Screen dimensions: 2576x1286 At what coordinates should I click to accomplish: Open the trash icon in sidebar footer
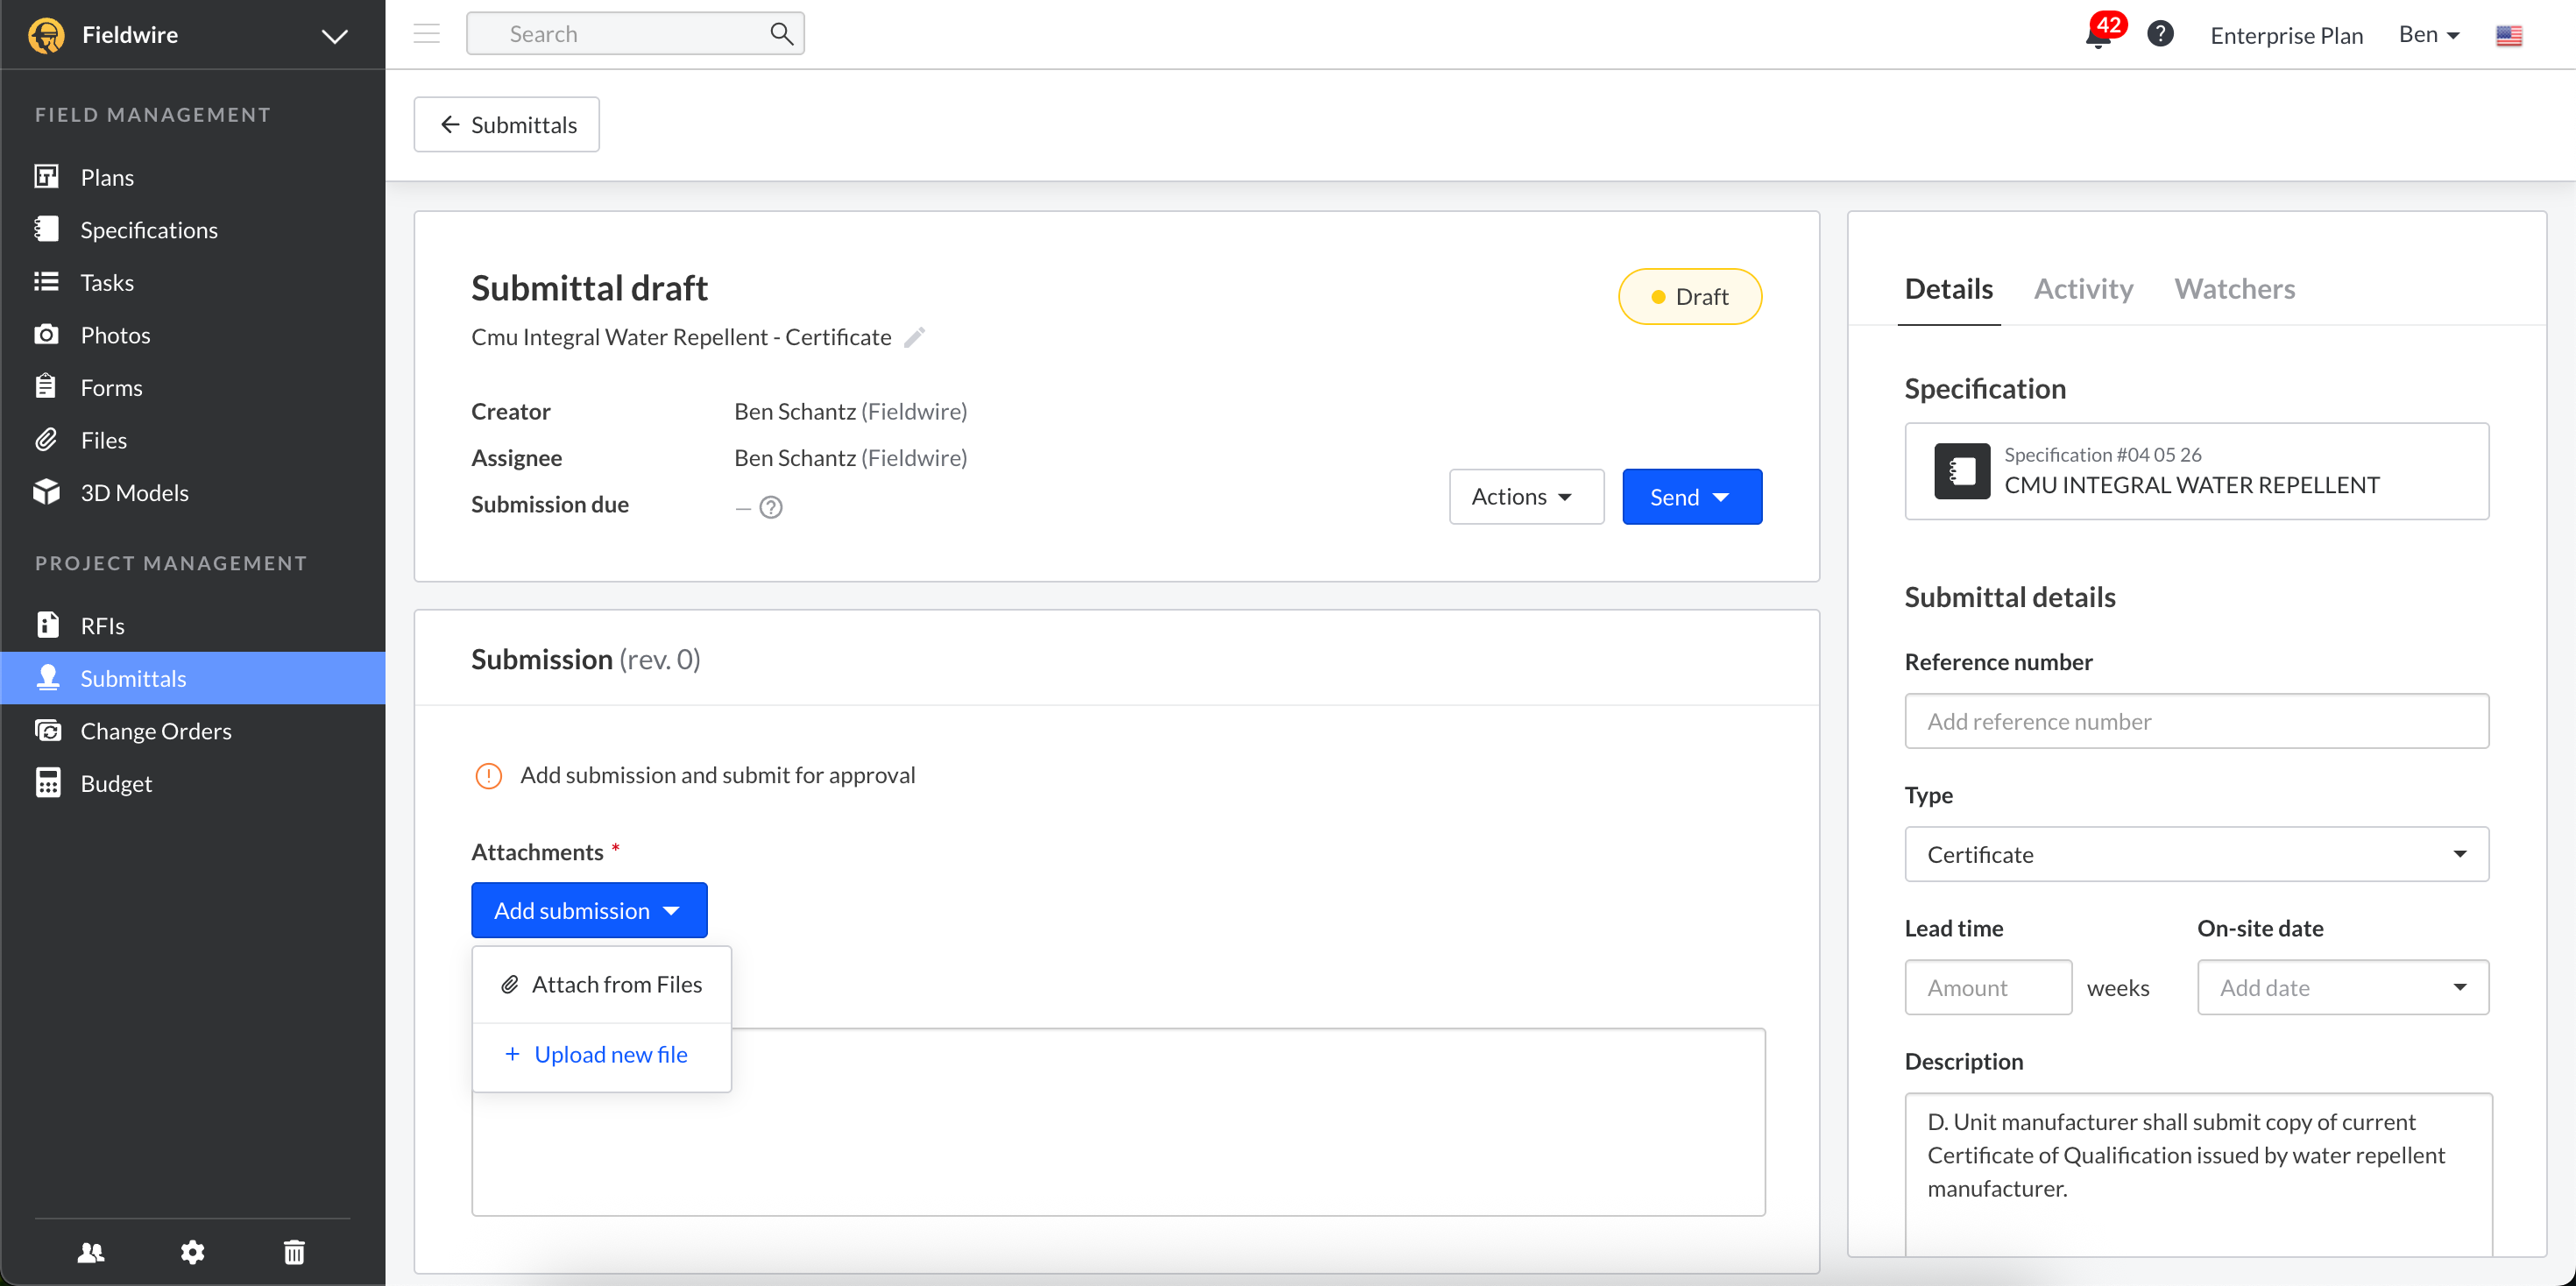pos(294,1251)
